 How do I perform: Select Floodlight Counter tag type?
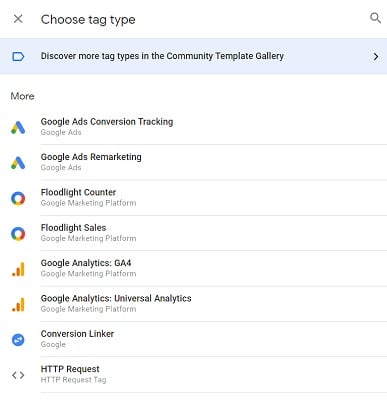click(213, 198)
